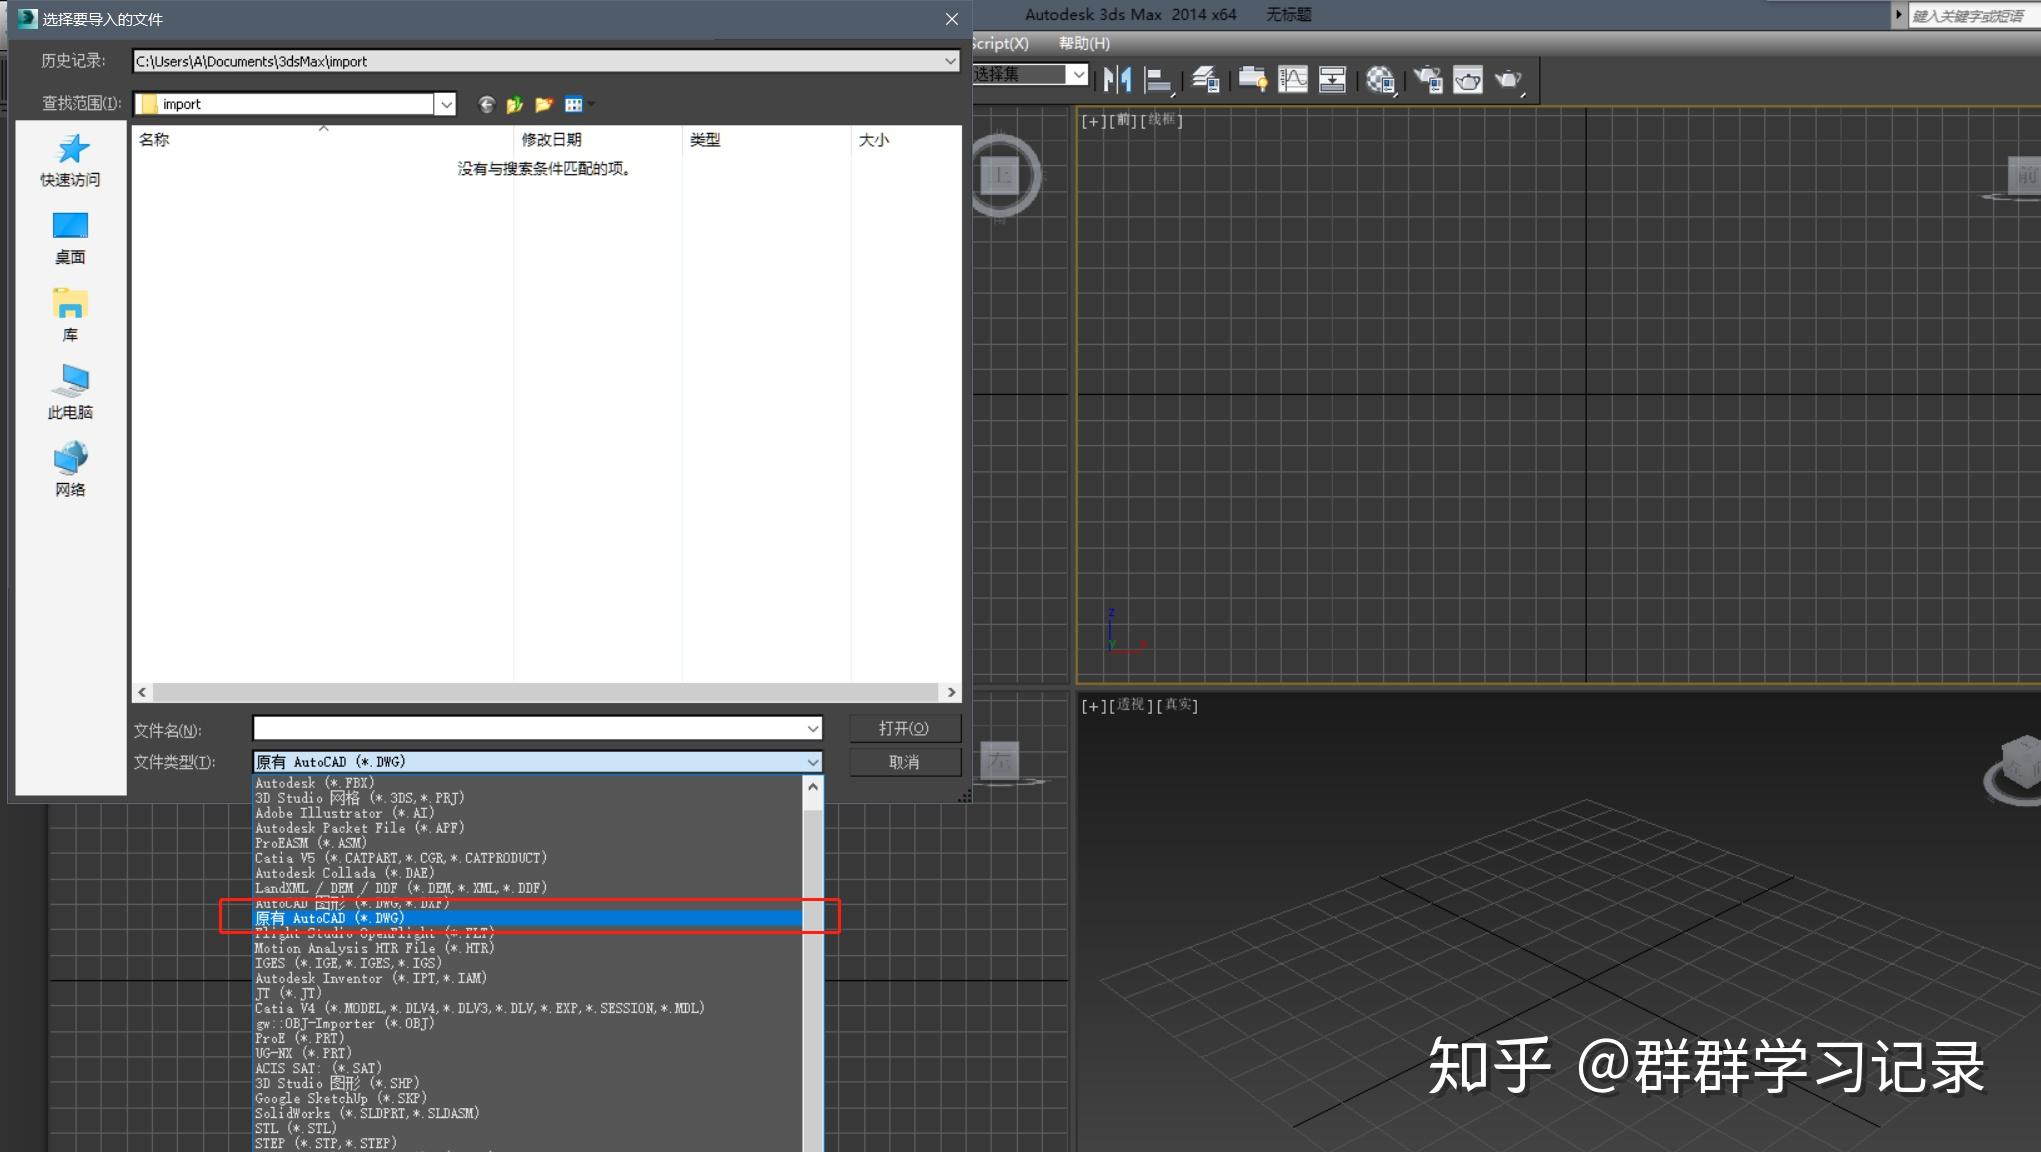Click the file type list scroll up arrow
Viewport: 2041px width, 1152px height.
click(813, 787)
